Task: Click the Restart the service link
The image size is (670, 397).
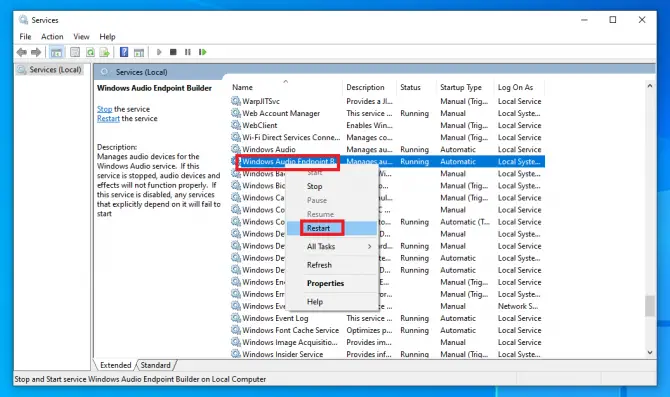Action: click(108, 118)
